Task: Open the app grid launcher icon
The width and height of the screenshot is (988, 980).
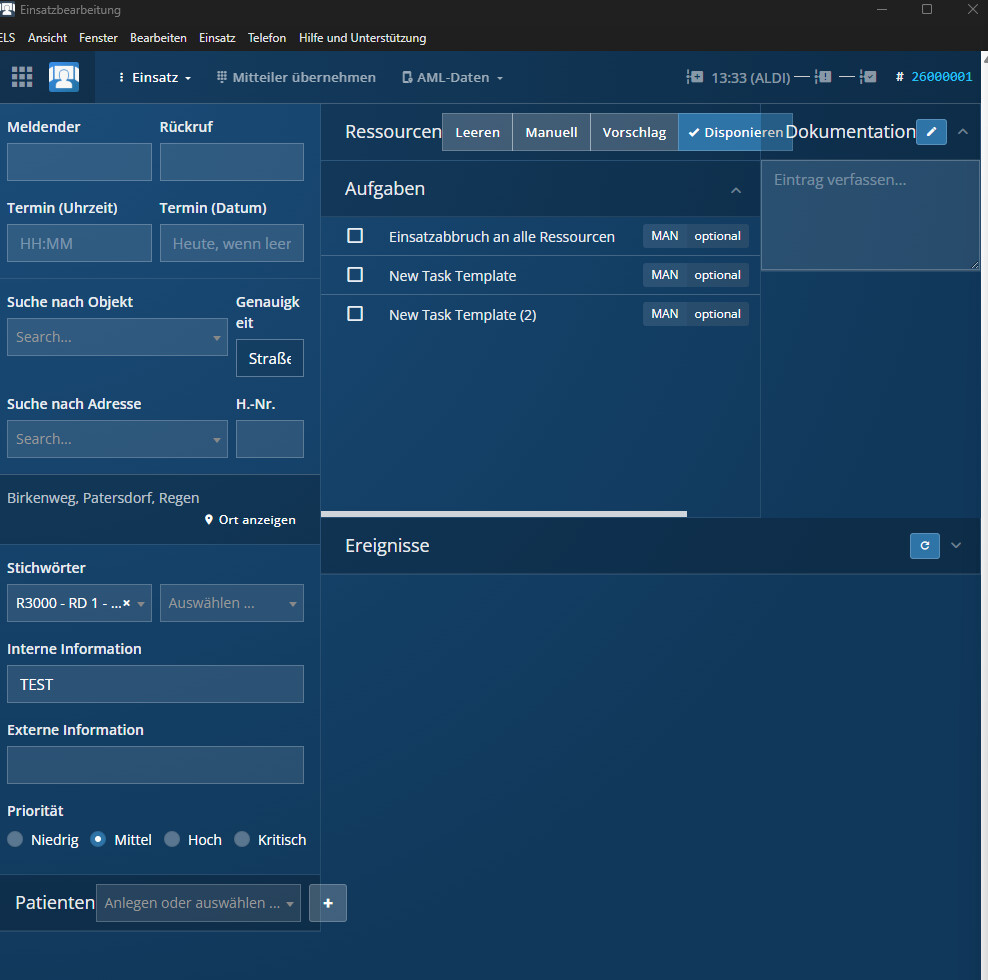Action: (22, 77)
